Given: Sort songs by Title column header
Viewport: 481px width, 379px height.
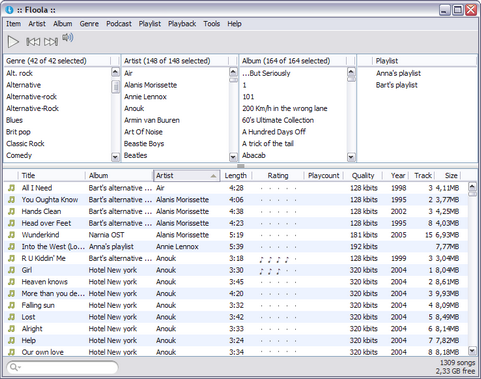Looking at the screenshot, I should click(x=52, y=176).
